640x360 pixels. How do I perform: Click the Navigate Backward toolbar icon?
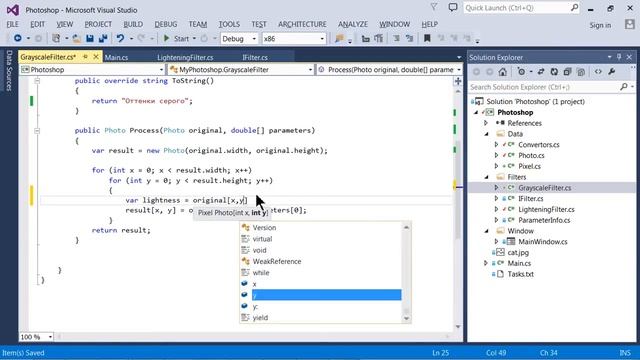pos(18,38)
